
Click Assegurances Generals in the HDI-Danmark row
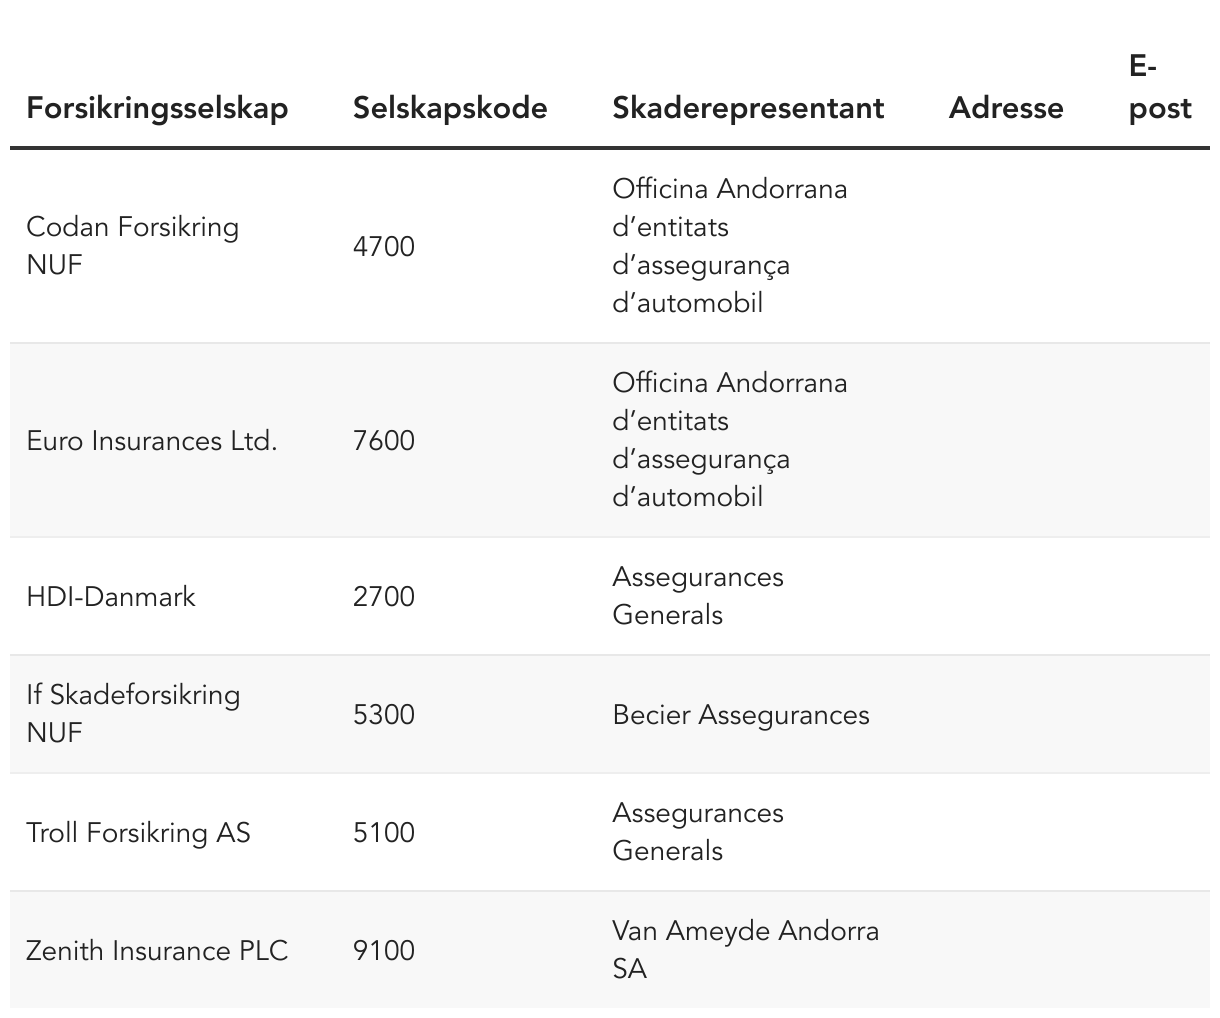(x=697, y=596)
